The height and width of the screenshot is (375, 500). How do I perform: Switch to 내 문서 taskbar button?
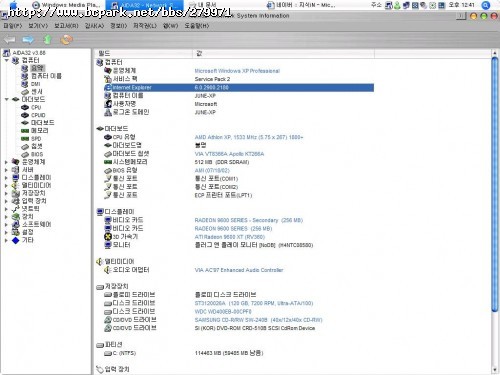[x=203, y=5]
